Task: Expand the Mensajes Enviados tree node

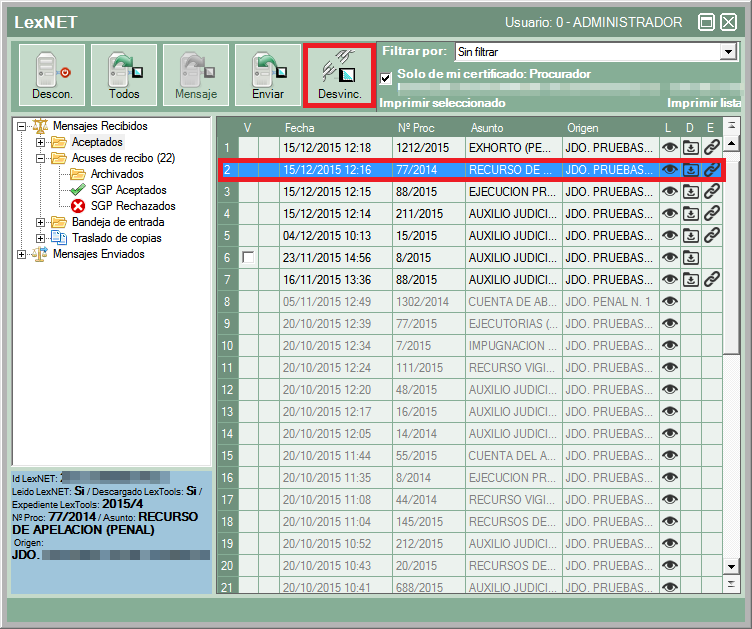Action: pyautogui.click(x=21, y=254)
